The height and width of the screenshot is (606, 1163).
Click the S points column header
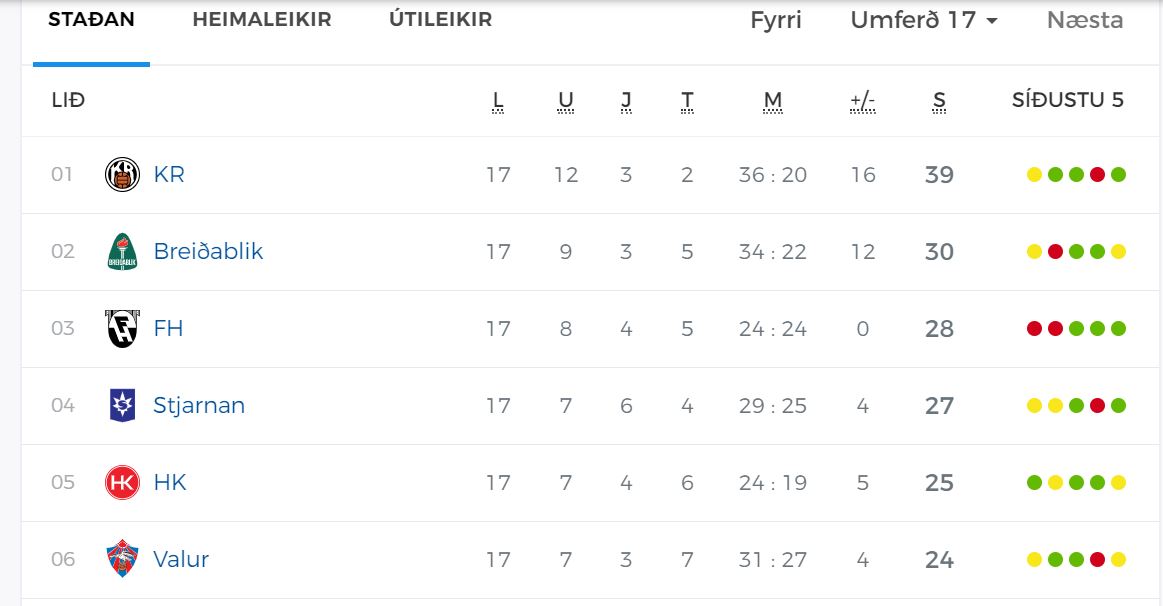pos(939,101)
